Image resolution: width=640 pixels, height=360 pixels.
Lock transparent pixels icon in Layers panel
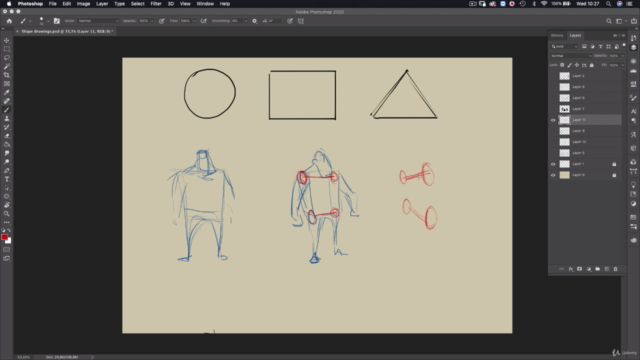[562, 65]
